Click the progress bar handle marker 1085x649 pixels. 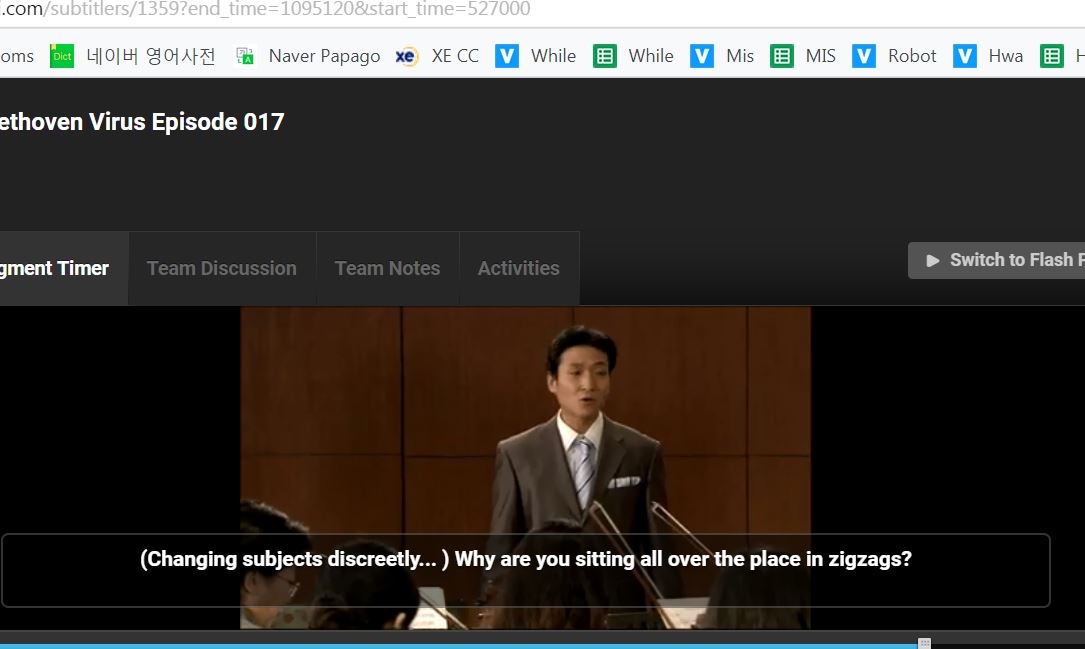click(x=924, y=643)
